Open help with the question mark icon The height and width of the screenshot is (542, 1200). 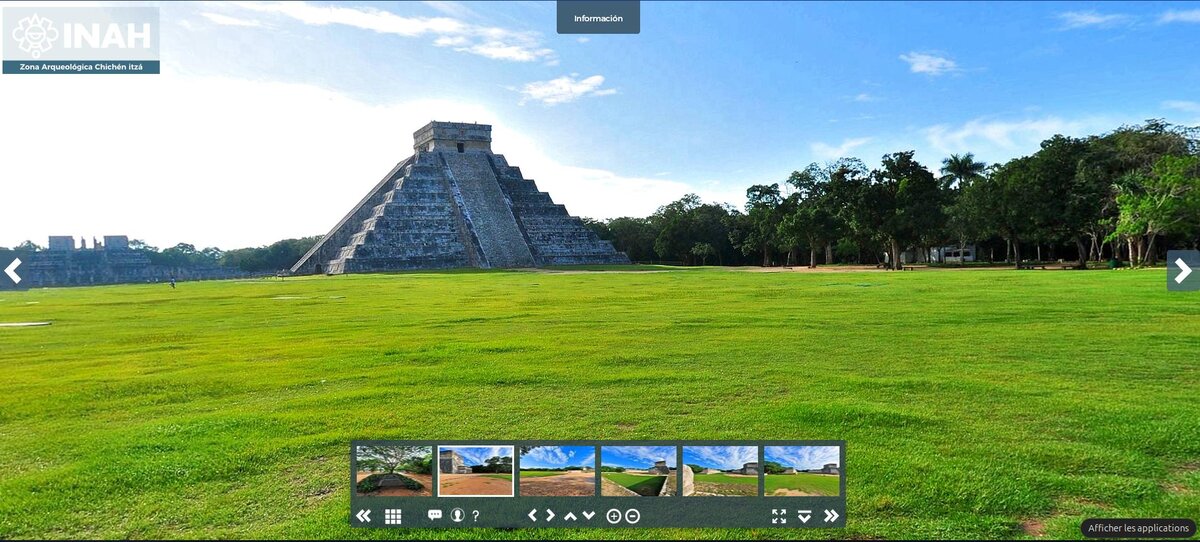coord(476,516)
